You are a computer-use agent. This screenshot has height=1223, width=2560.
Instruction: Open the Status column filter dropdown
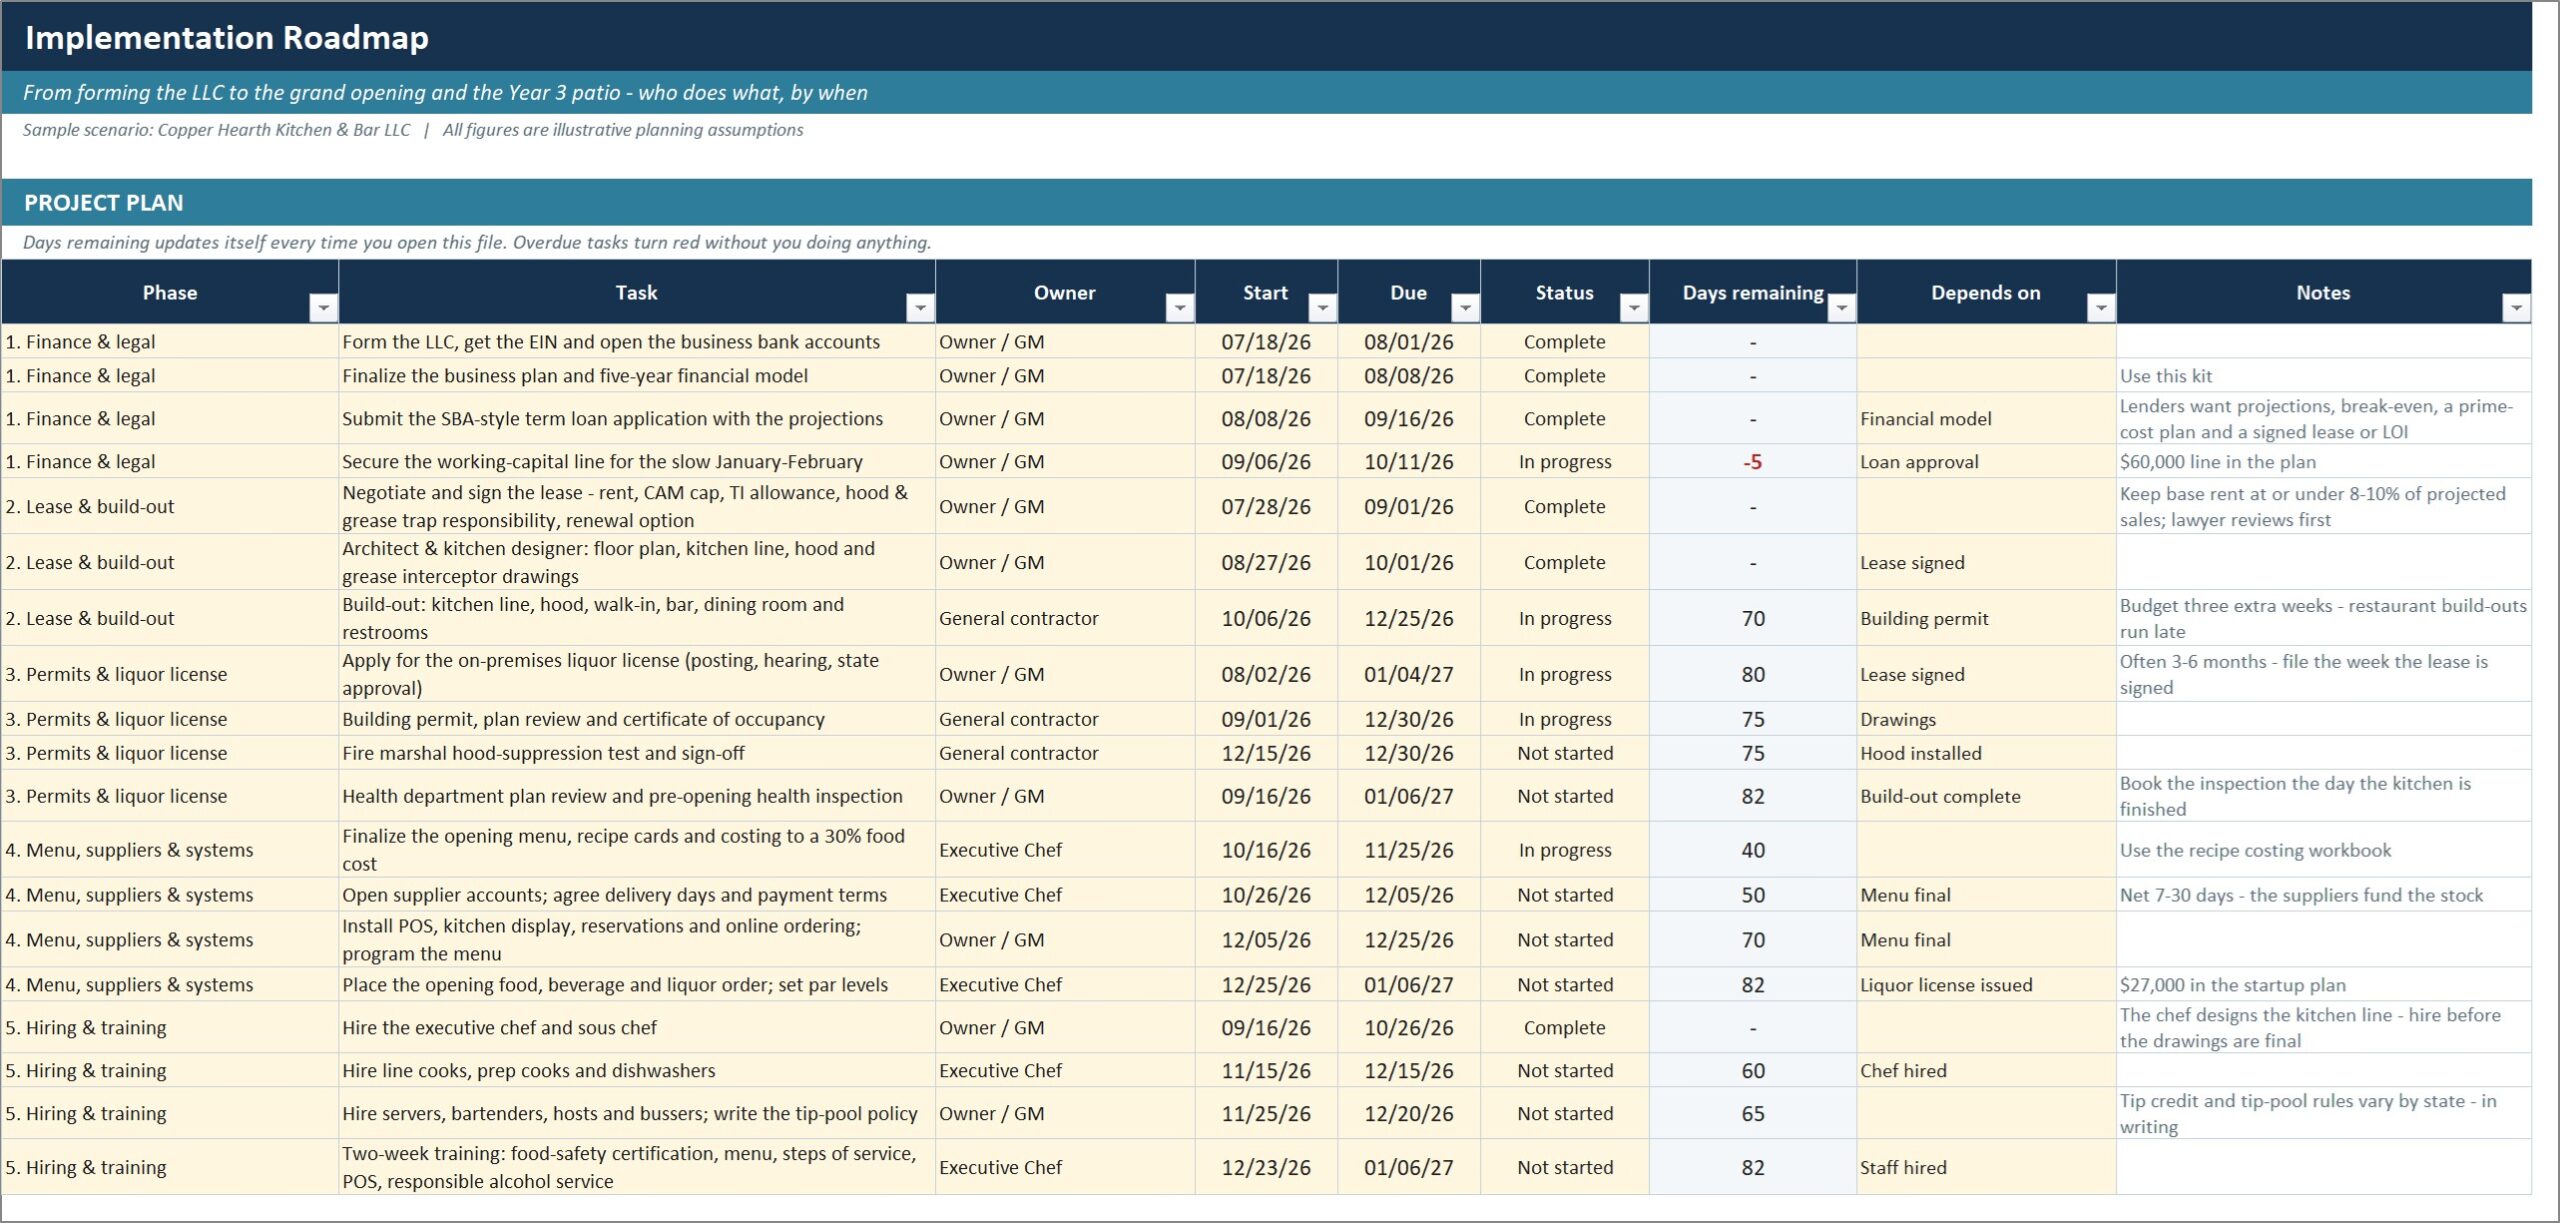point(1634,308)
